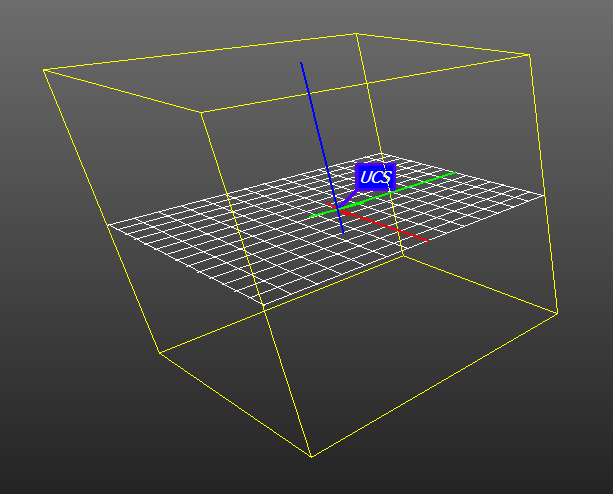Click the lower tip of the blue axis
613x494 pixels.
[344, 233]
